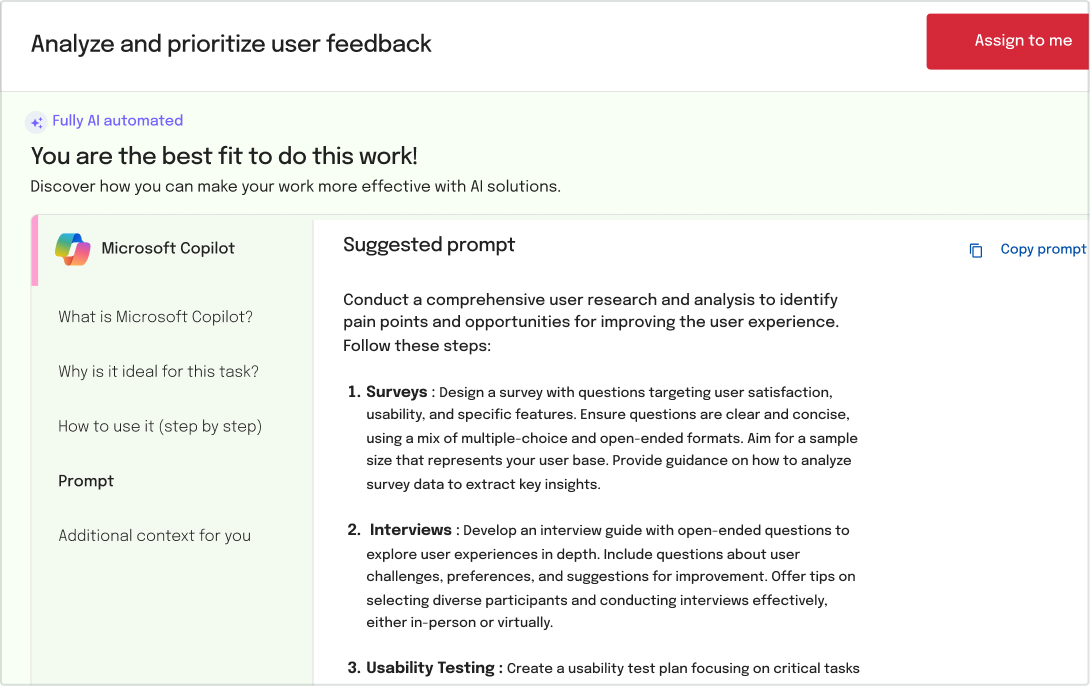Click the prompt's opening paragraph text
Screen dimensions: 1090x686
(591, 322)
